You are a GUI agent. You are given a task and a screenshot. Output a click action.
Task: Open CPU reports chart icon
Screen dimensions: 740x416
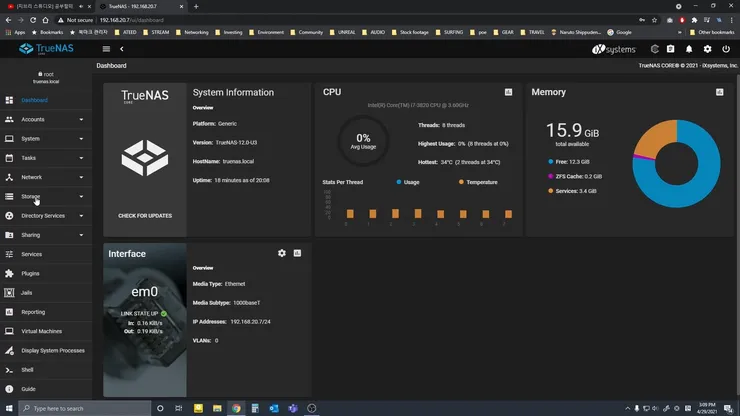508,92
